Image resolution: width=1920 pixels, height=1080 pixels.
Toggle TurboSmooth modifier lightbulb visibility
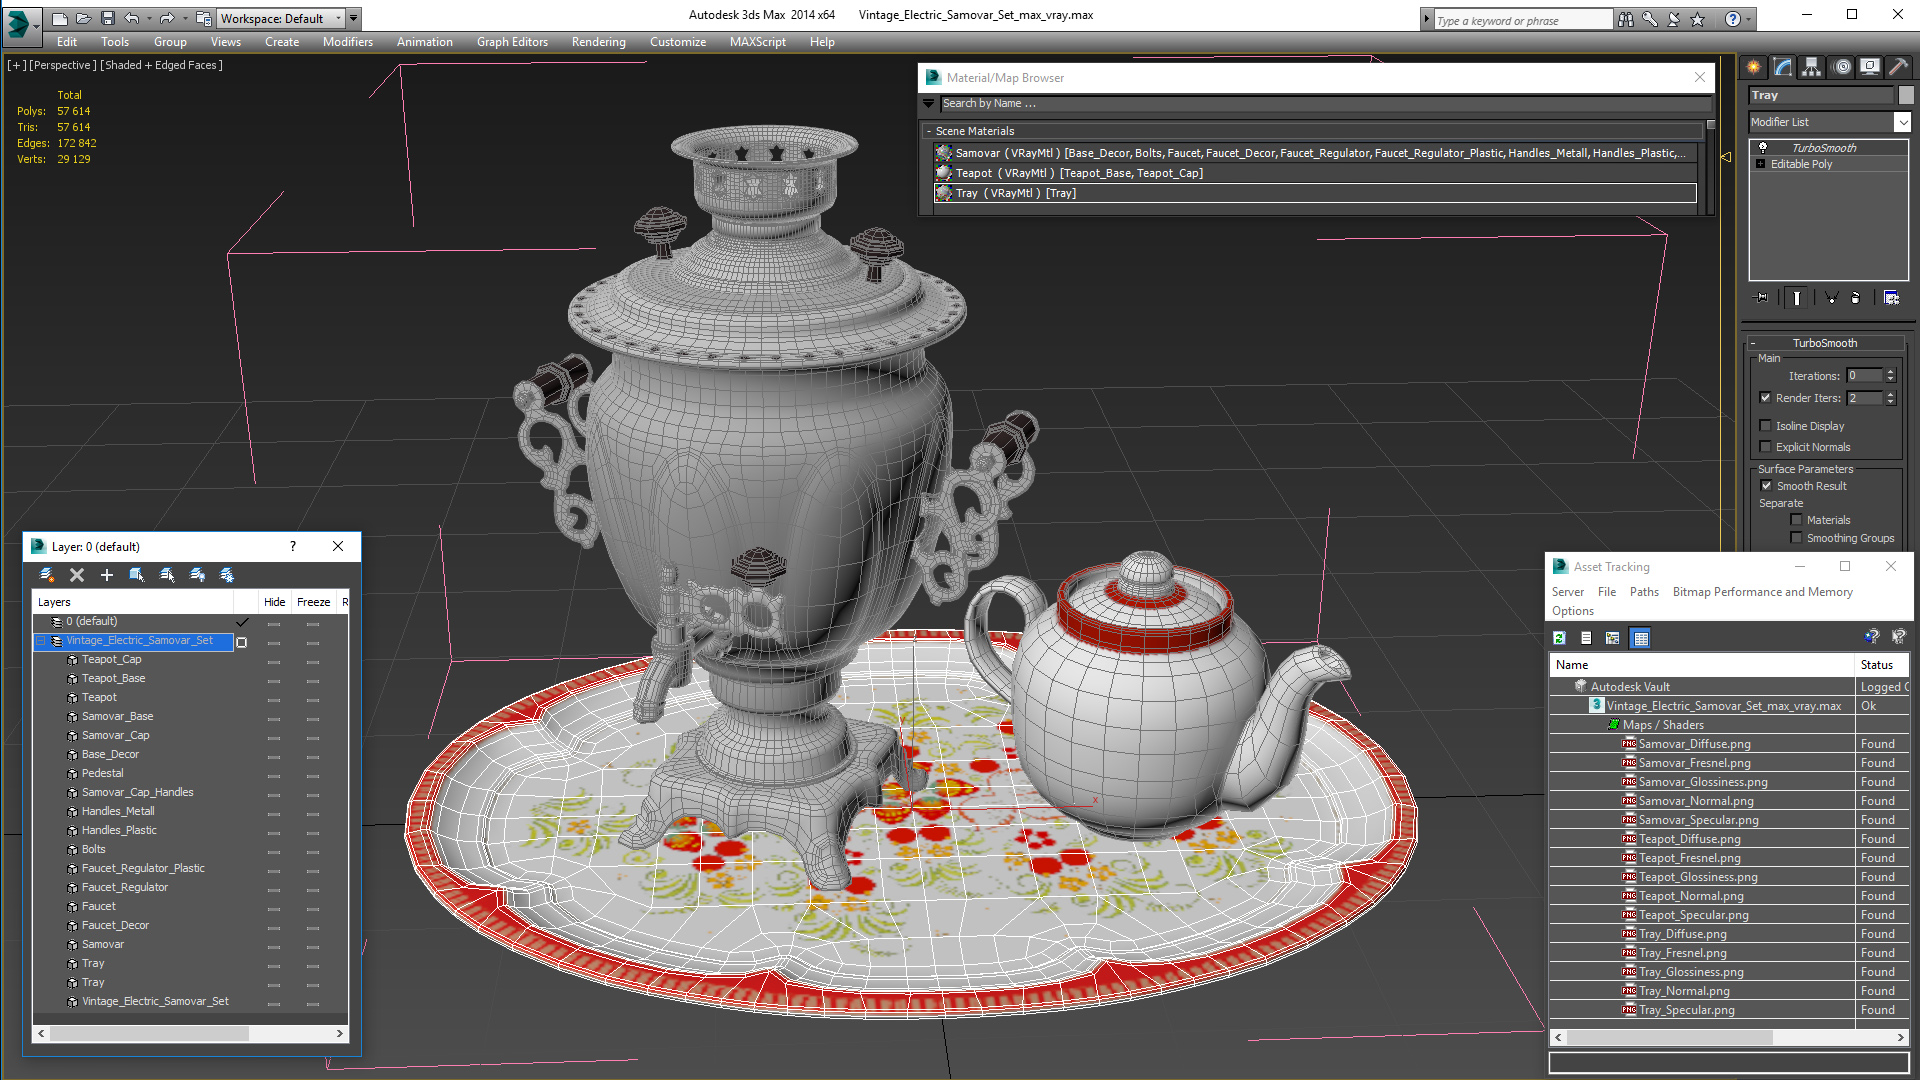[x=1763, y=148]
